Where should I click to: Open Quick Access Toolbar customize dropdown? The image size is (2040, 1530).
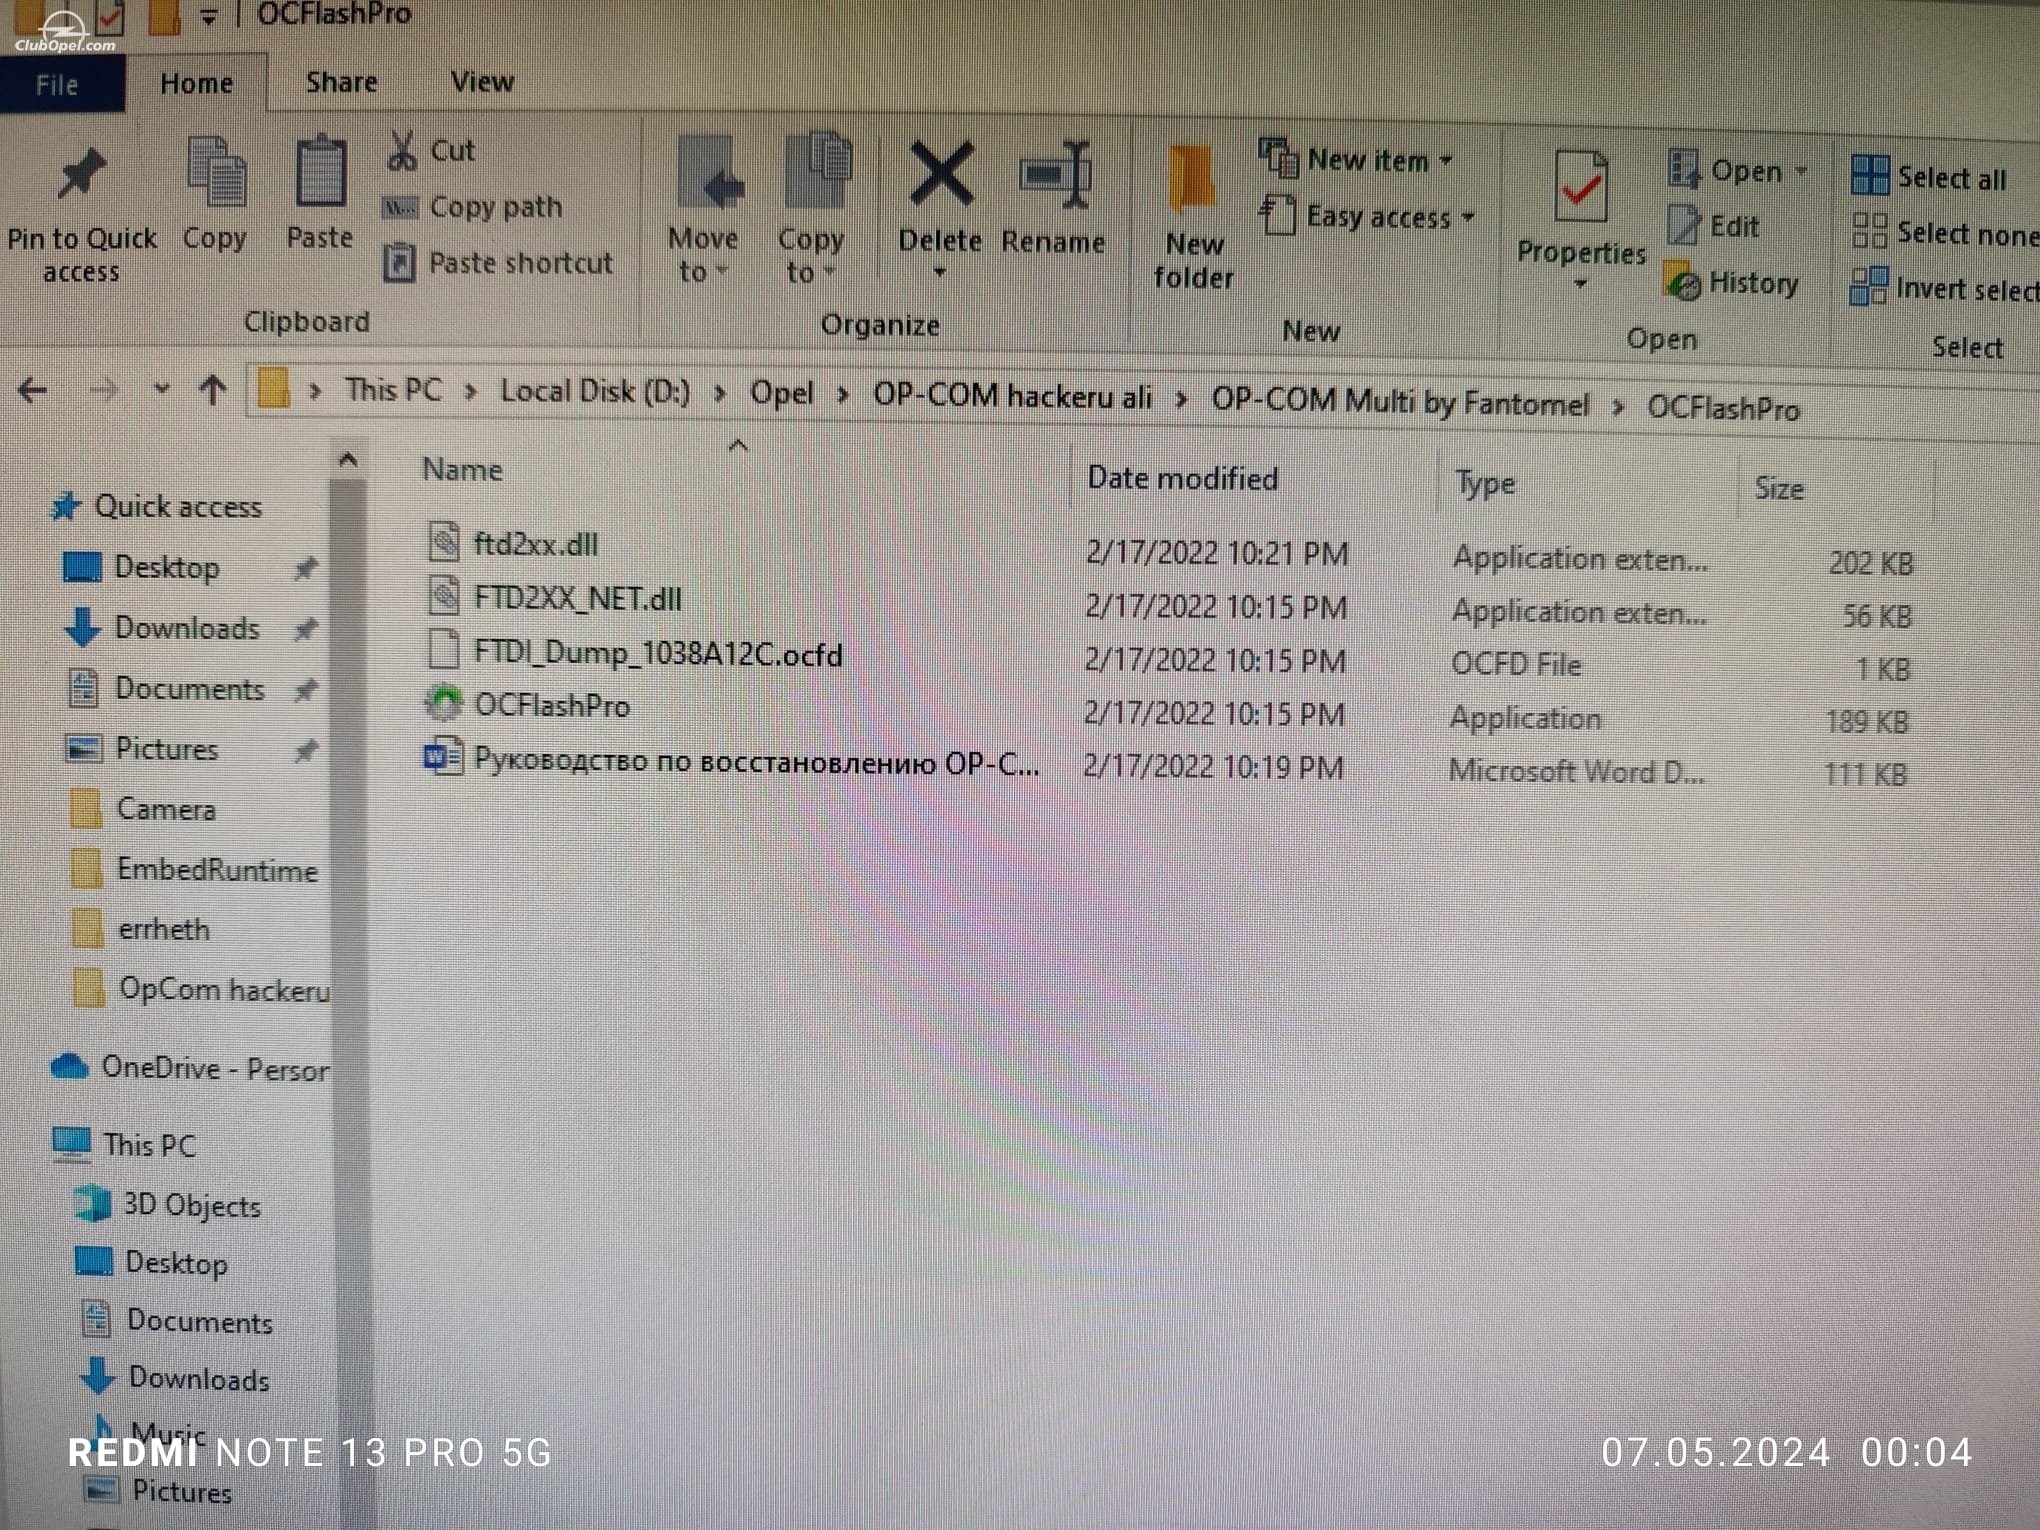pos(208,17)
